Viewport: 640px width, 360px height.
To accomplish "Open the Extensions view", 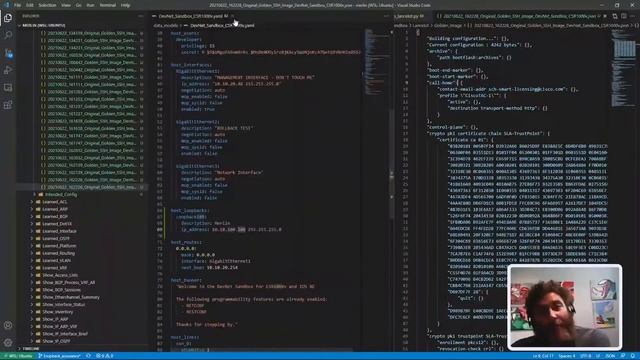I will 8,105.
